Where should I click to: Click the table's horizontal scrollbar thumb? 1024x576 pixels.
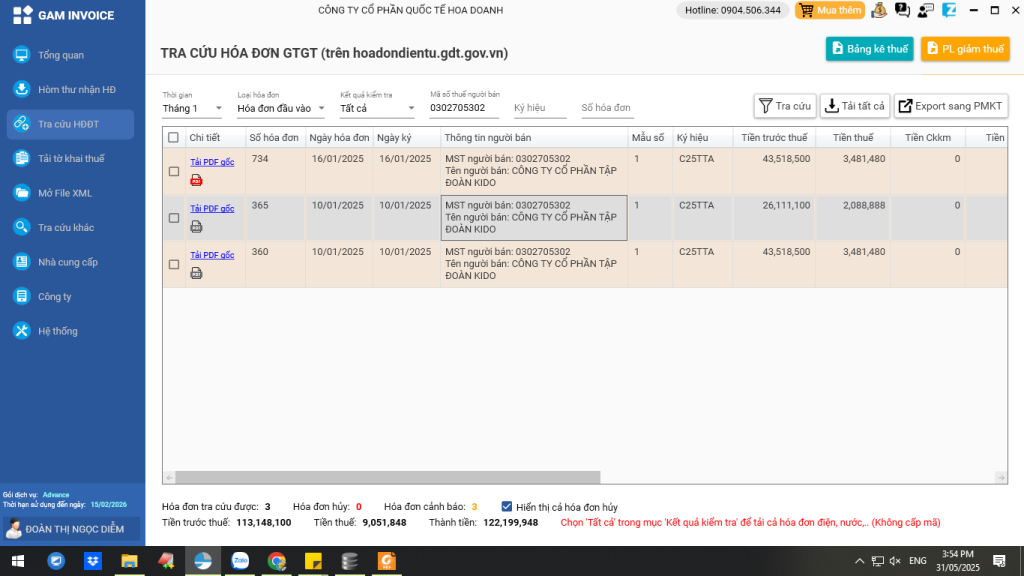pos(388,477)
